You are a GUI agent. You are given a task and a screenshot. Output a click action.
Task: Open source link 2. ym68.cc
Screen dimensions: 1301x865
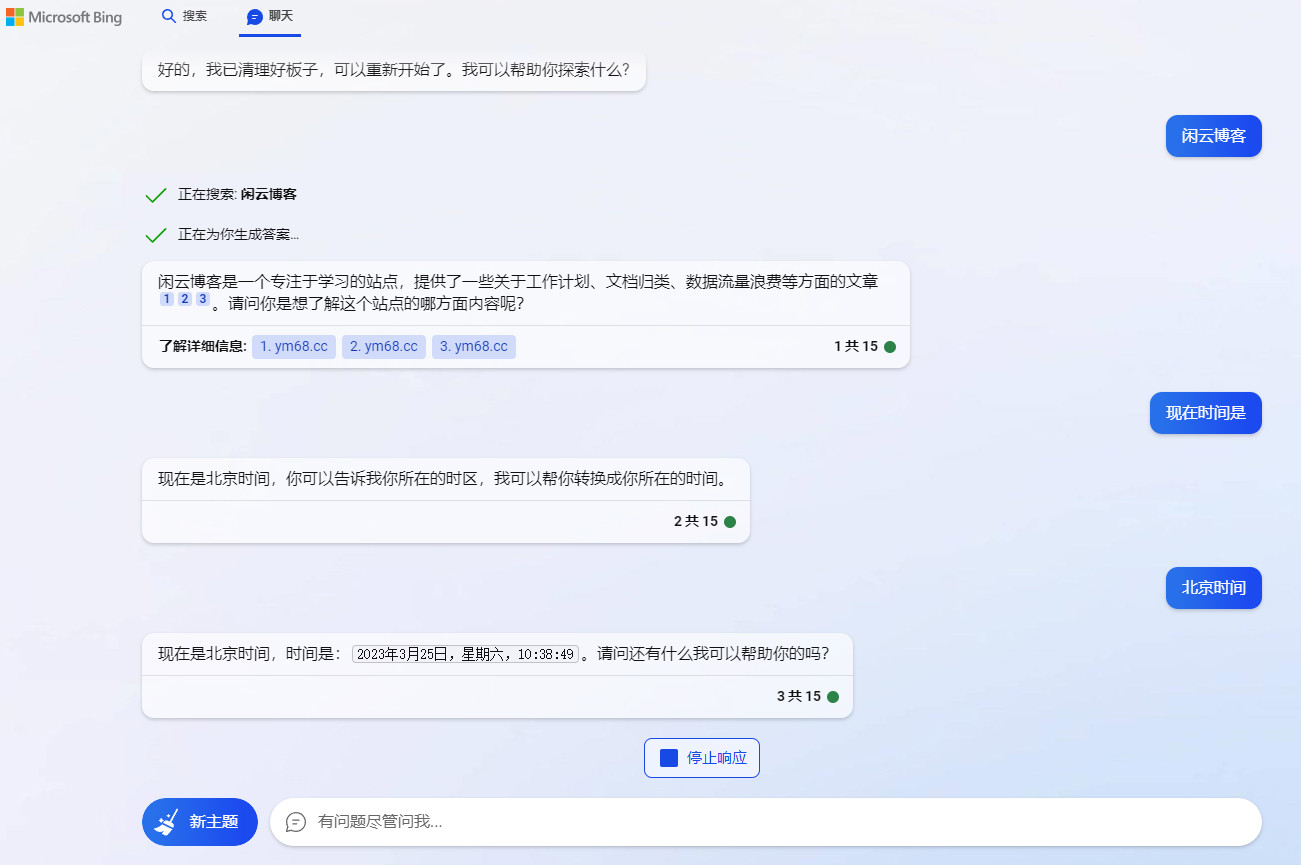(x=384, y=347)
